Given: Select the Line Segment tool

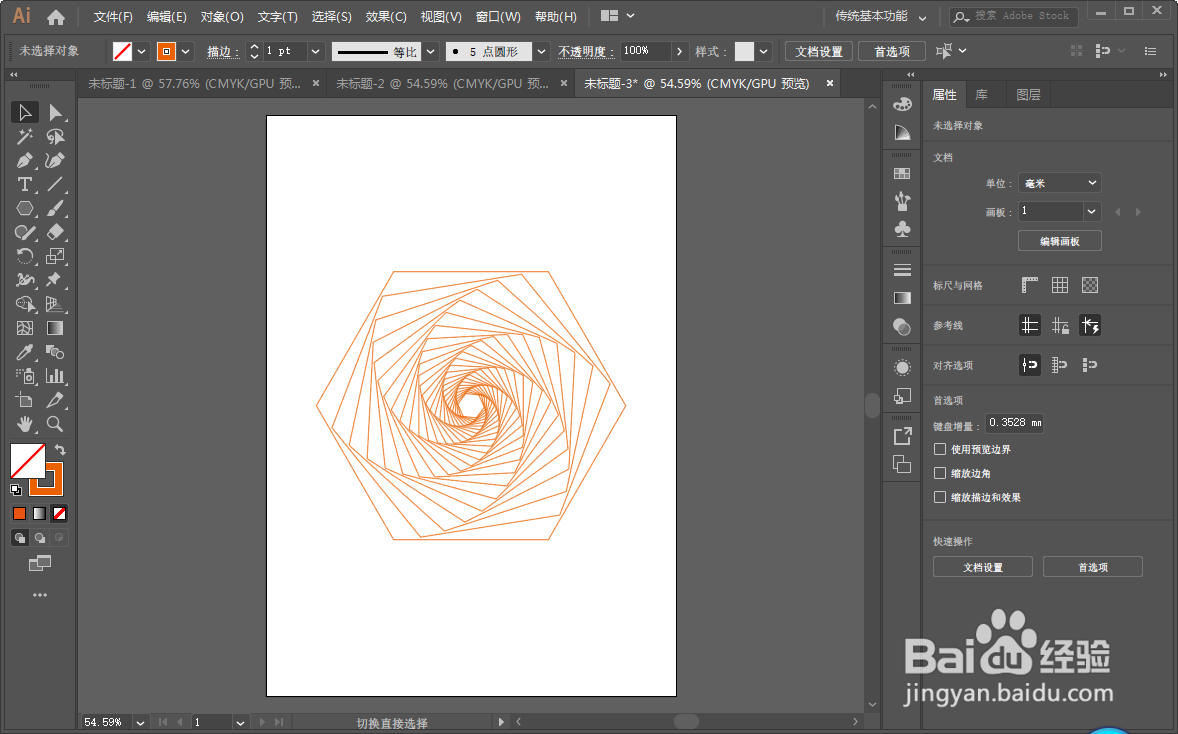Looking at the screenshot, I should (55, 185).
